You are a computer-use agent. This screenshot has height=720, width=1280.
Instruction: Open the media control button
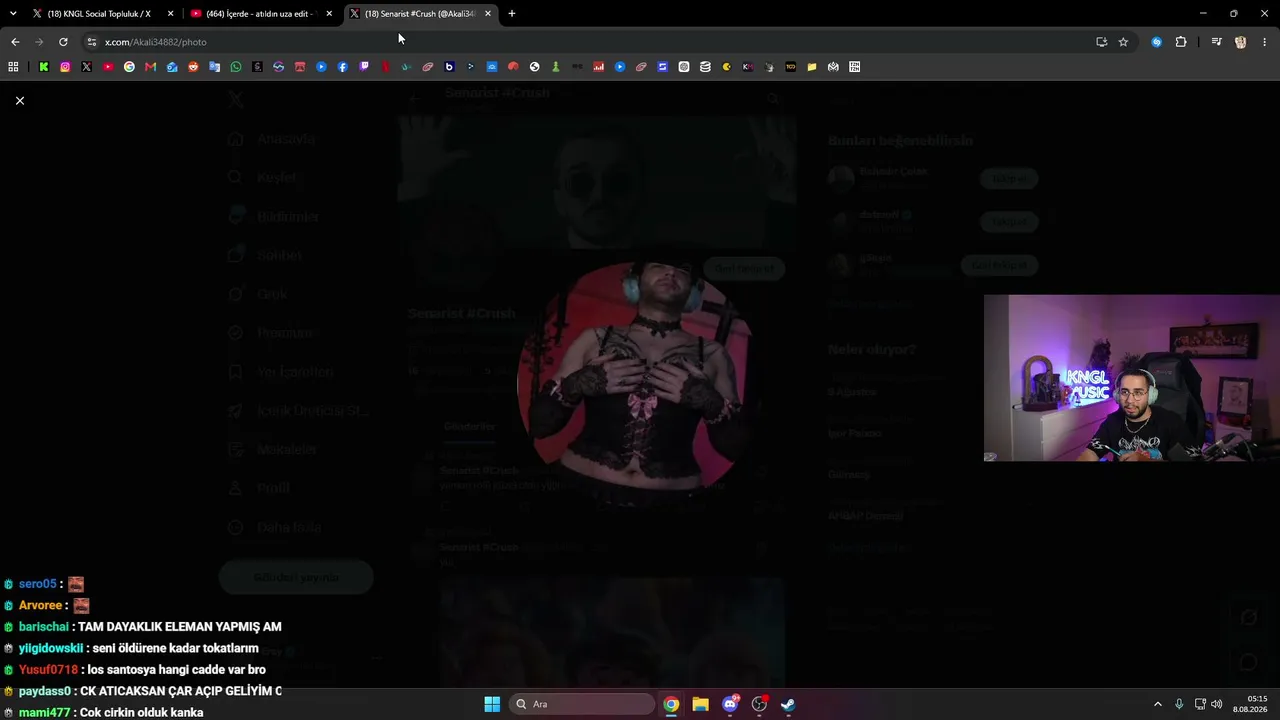(1216, 42)
